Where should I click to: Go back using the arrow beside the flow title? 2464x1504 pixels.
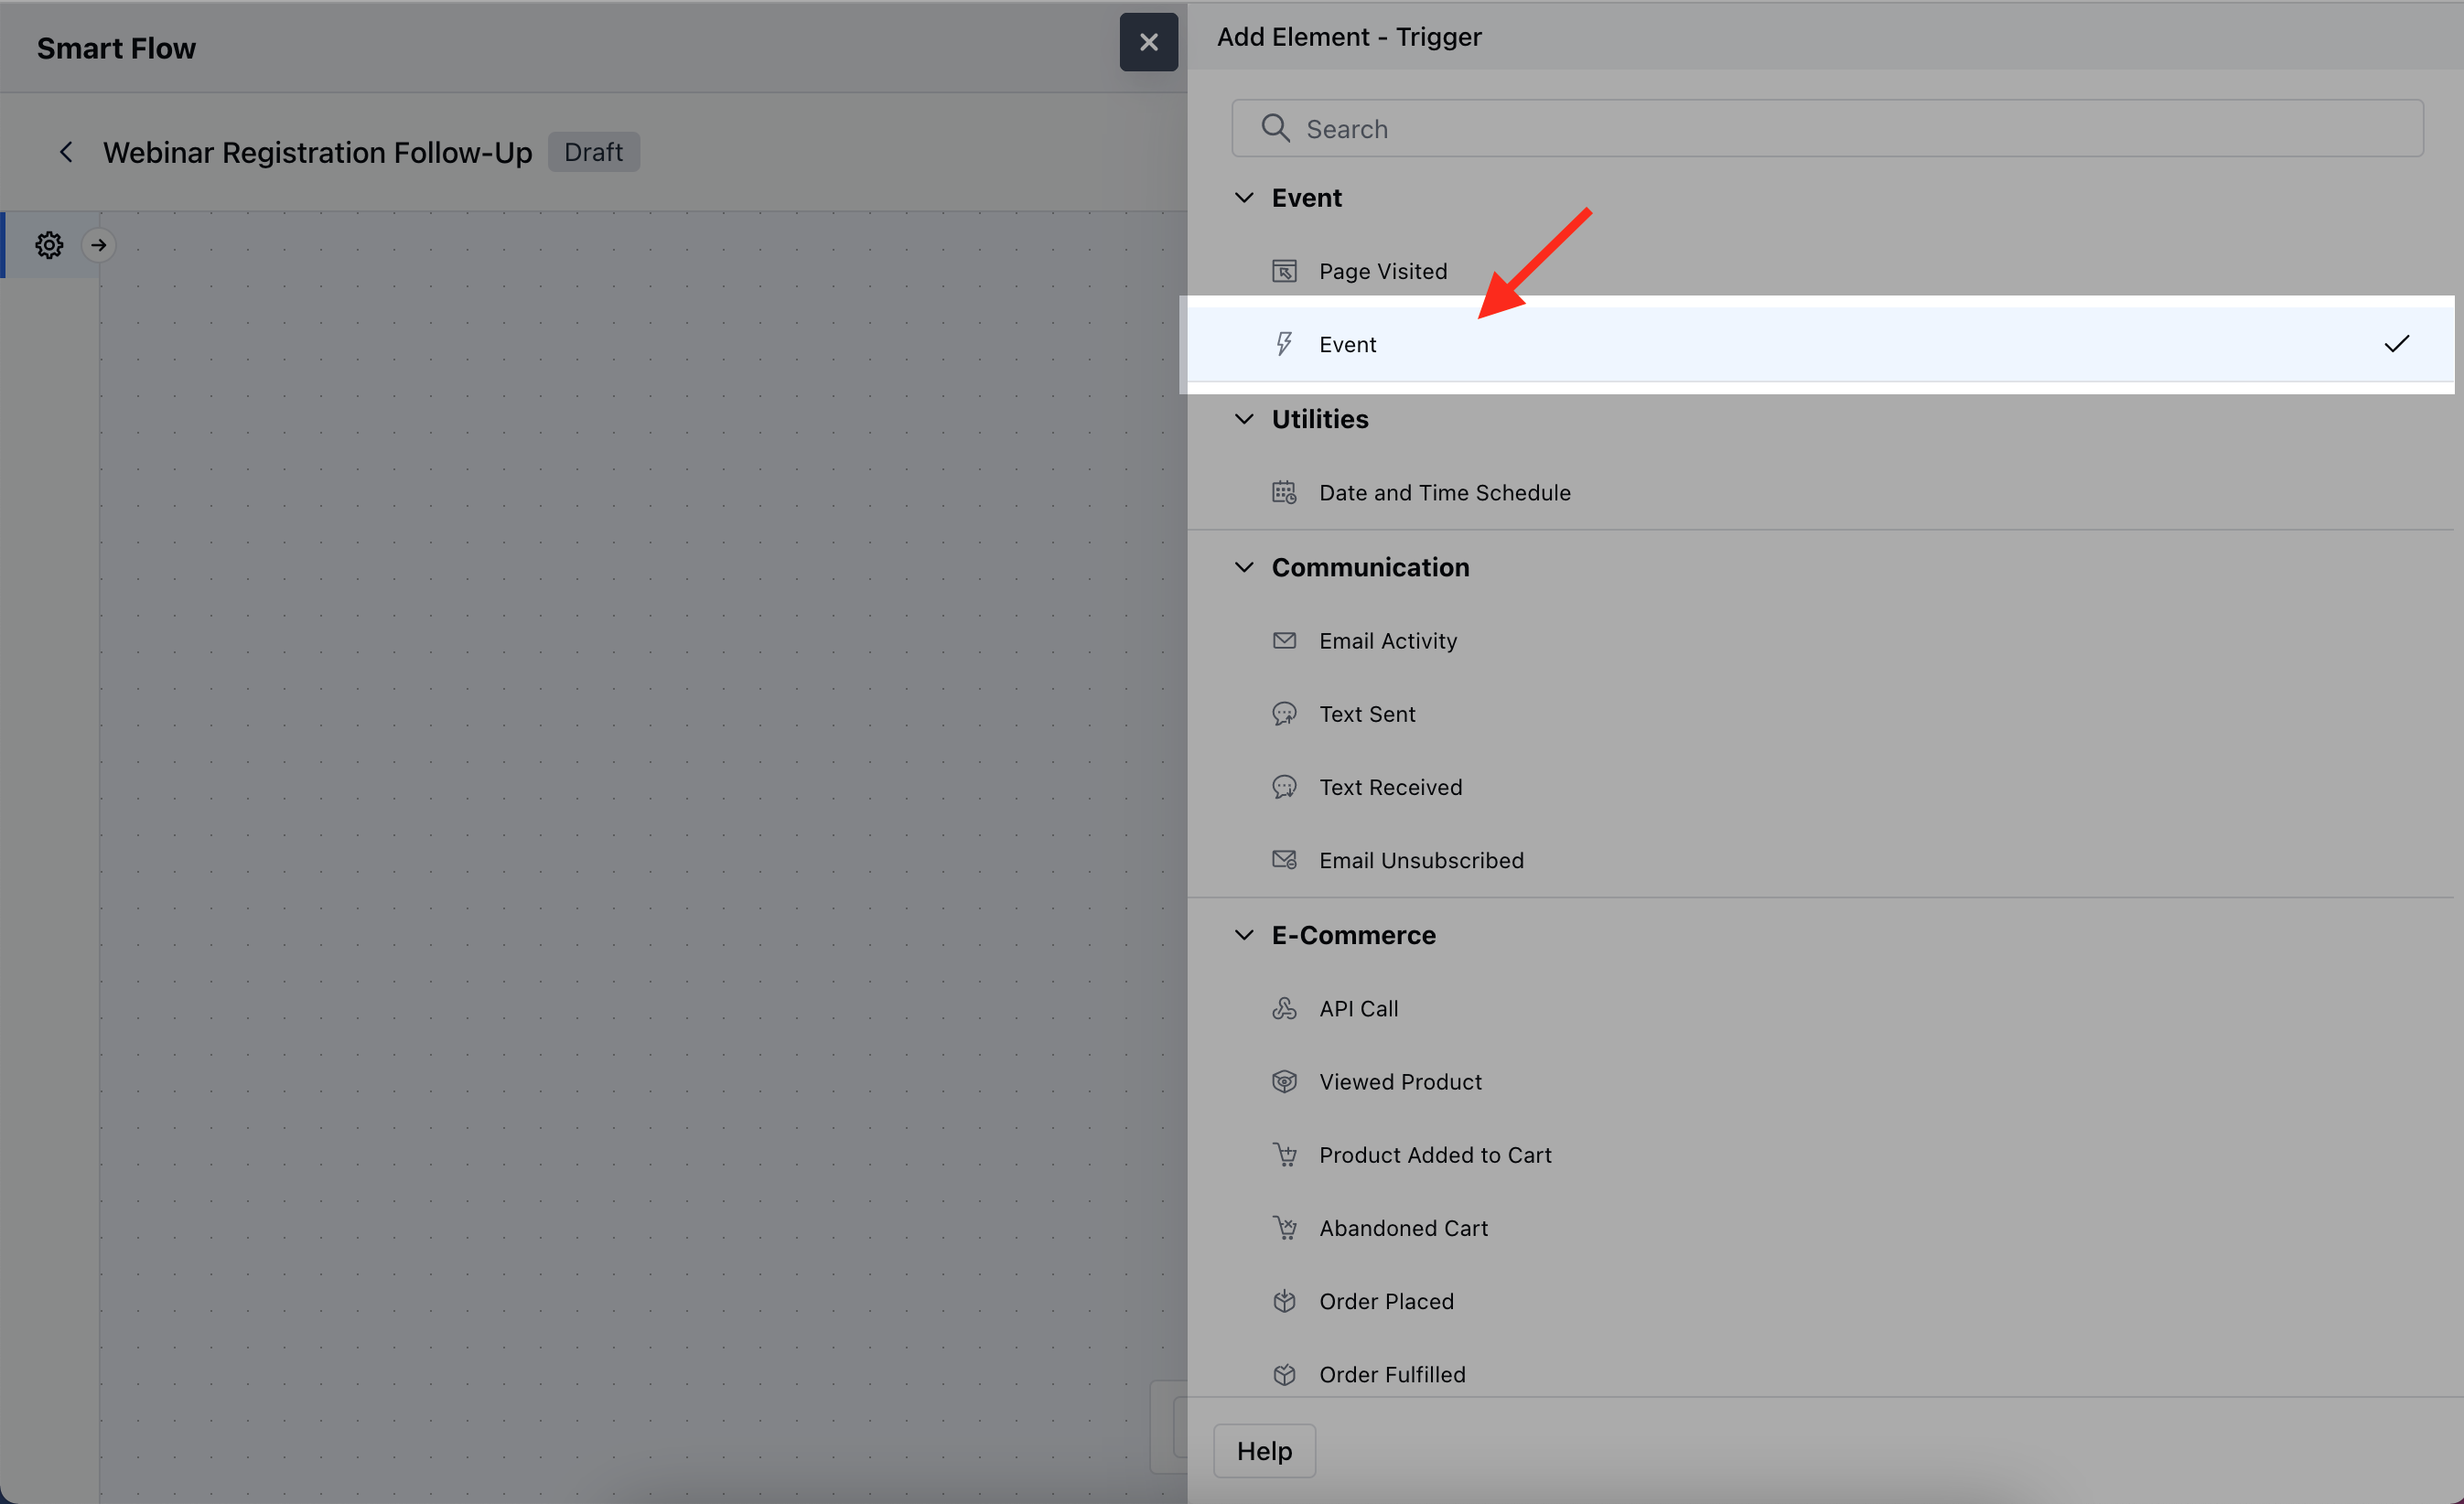(x=66, y=152)
